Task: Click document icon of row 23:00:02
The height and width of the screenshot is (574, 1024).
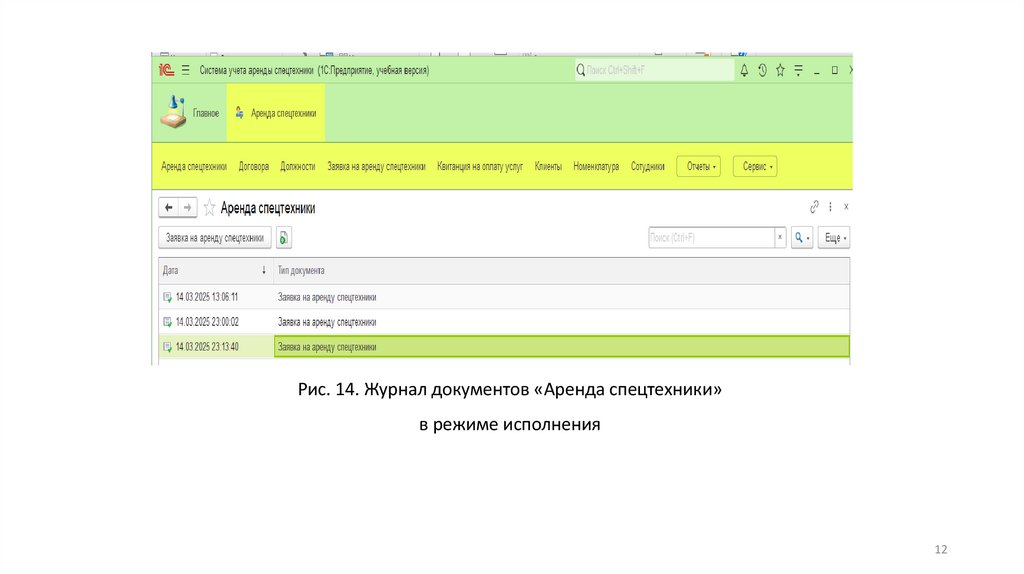Action: click(167, 322)
